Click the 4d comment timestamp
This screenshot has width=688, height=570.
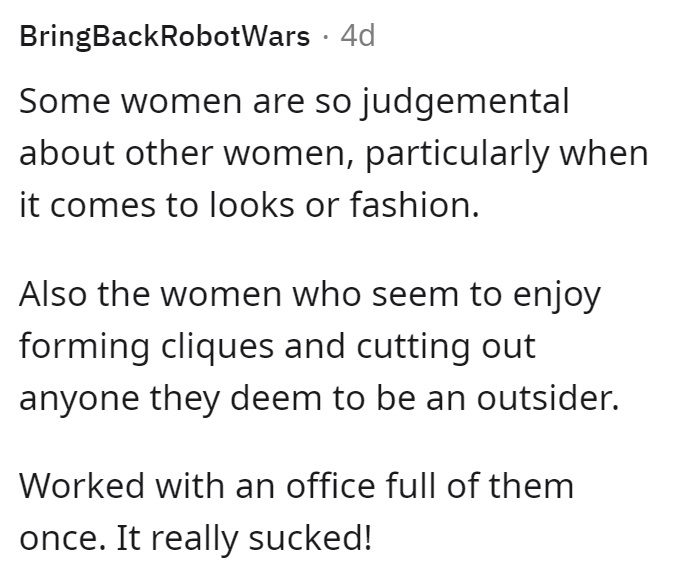pos(358,36)
